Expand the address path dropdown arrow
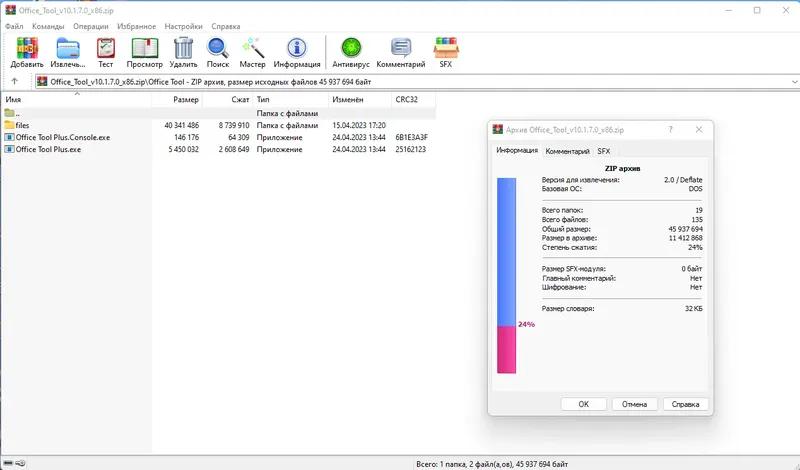Image resolution: width=800 pixels, height=470 pixels. coord(794,82)
